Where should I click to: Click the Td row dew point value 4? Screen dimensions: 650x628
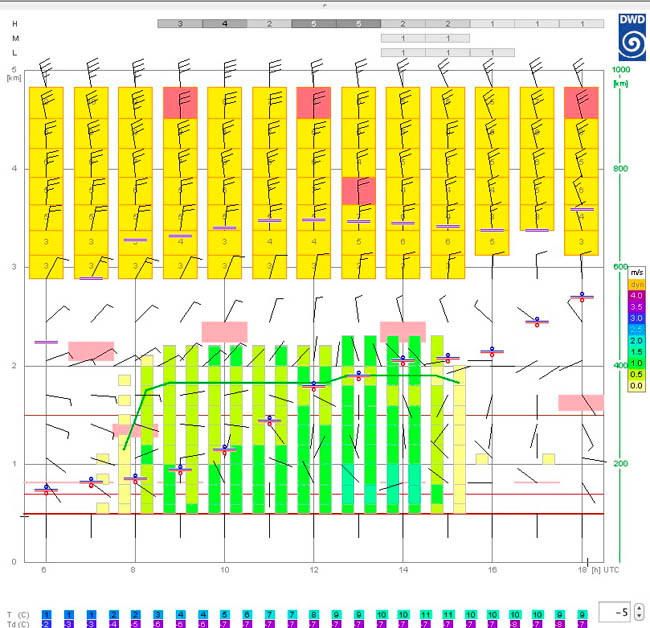tap(114, 624)
